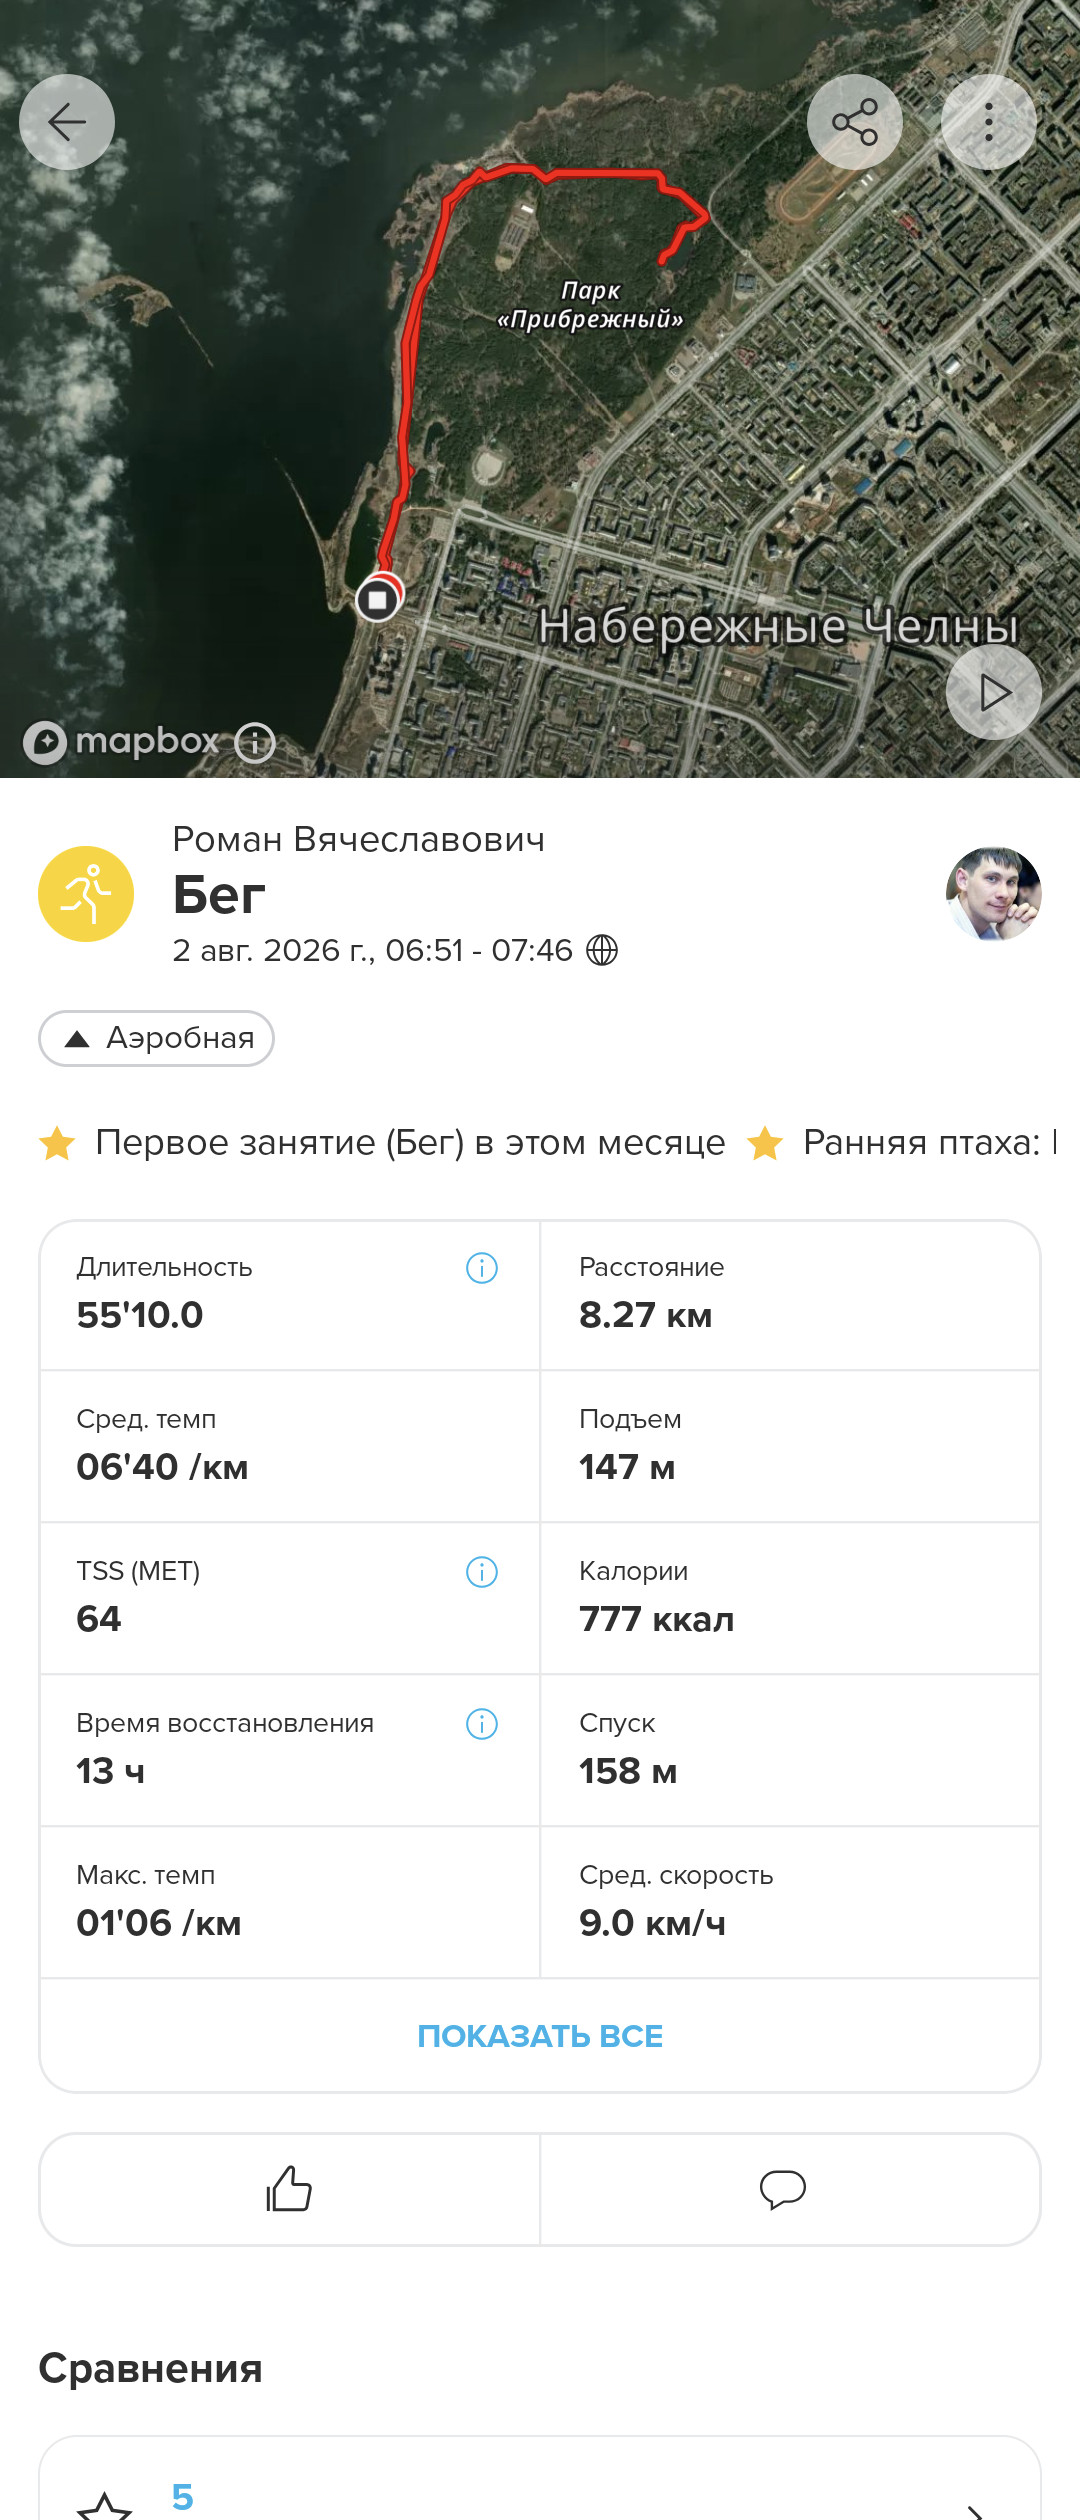The height and width of the screenshot is (2520, 1080).
Task: Open the Расстояние 8.27 км cell
Action: click(x=790, y=1295)
